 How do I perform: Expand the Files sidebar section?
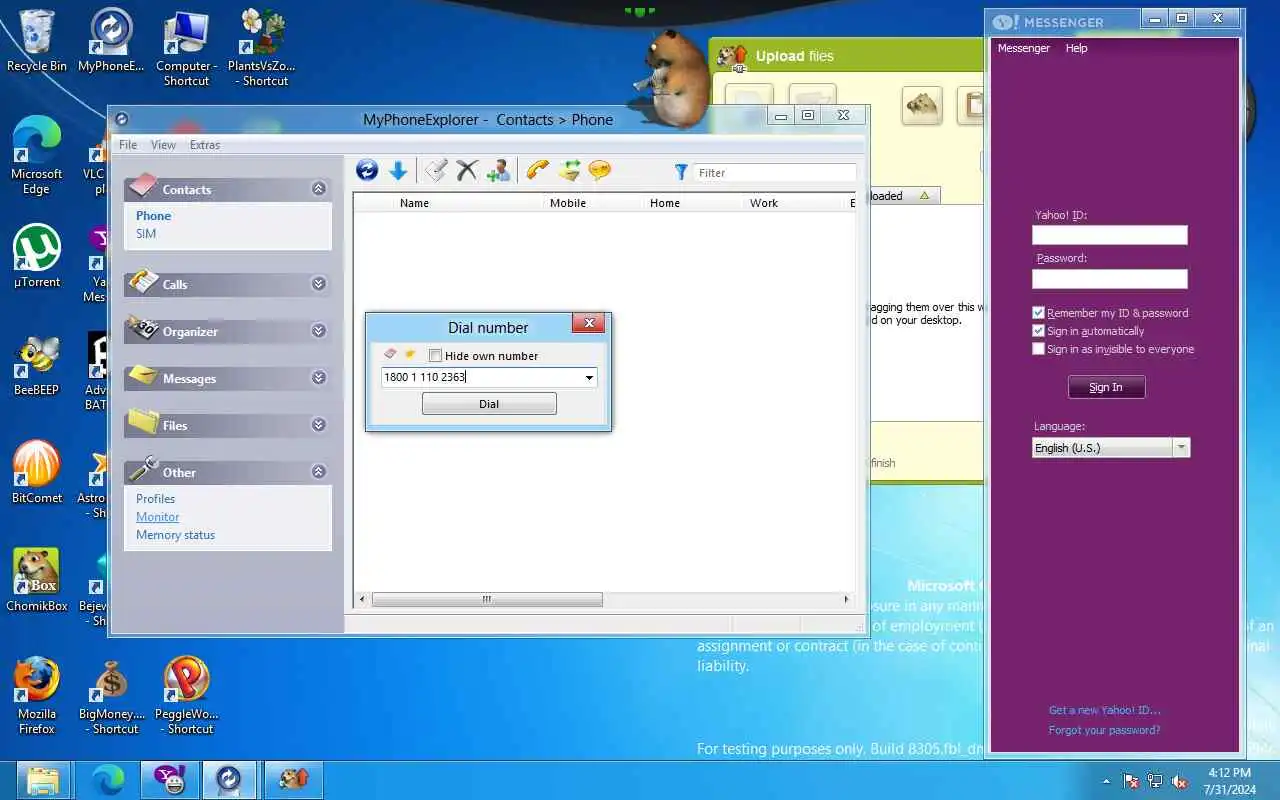[319, 424]
